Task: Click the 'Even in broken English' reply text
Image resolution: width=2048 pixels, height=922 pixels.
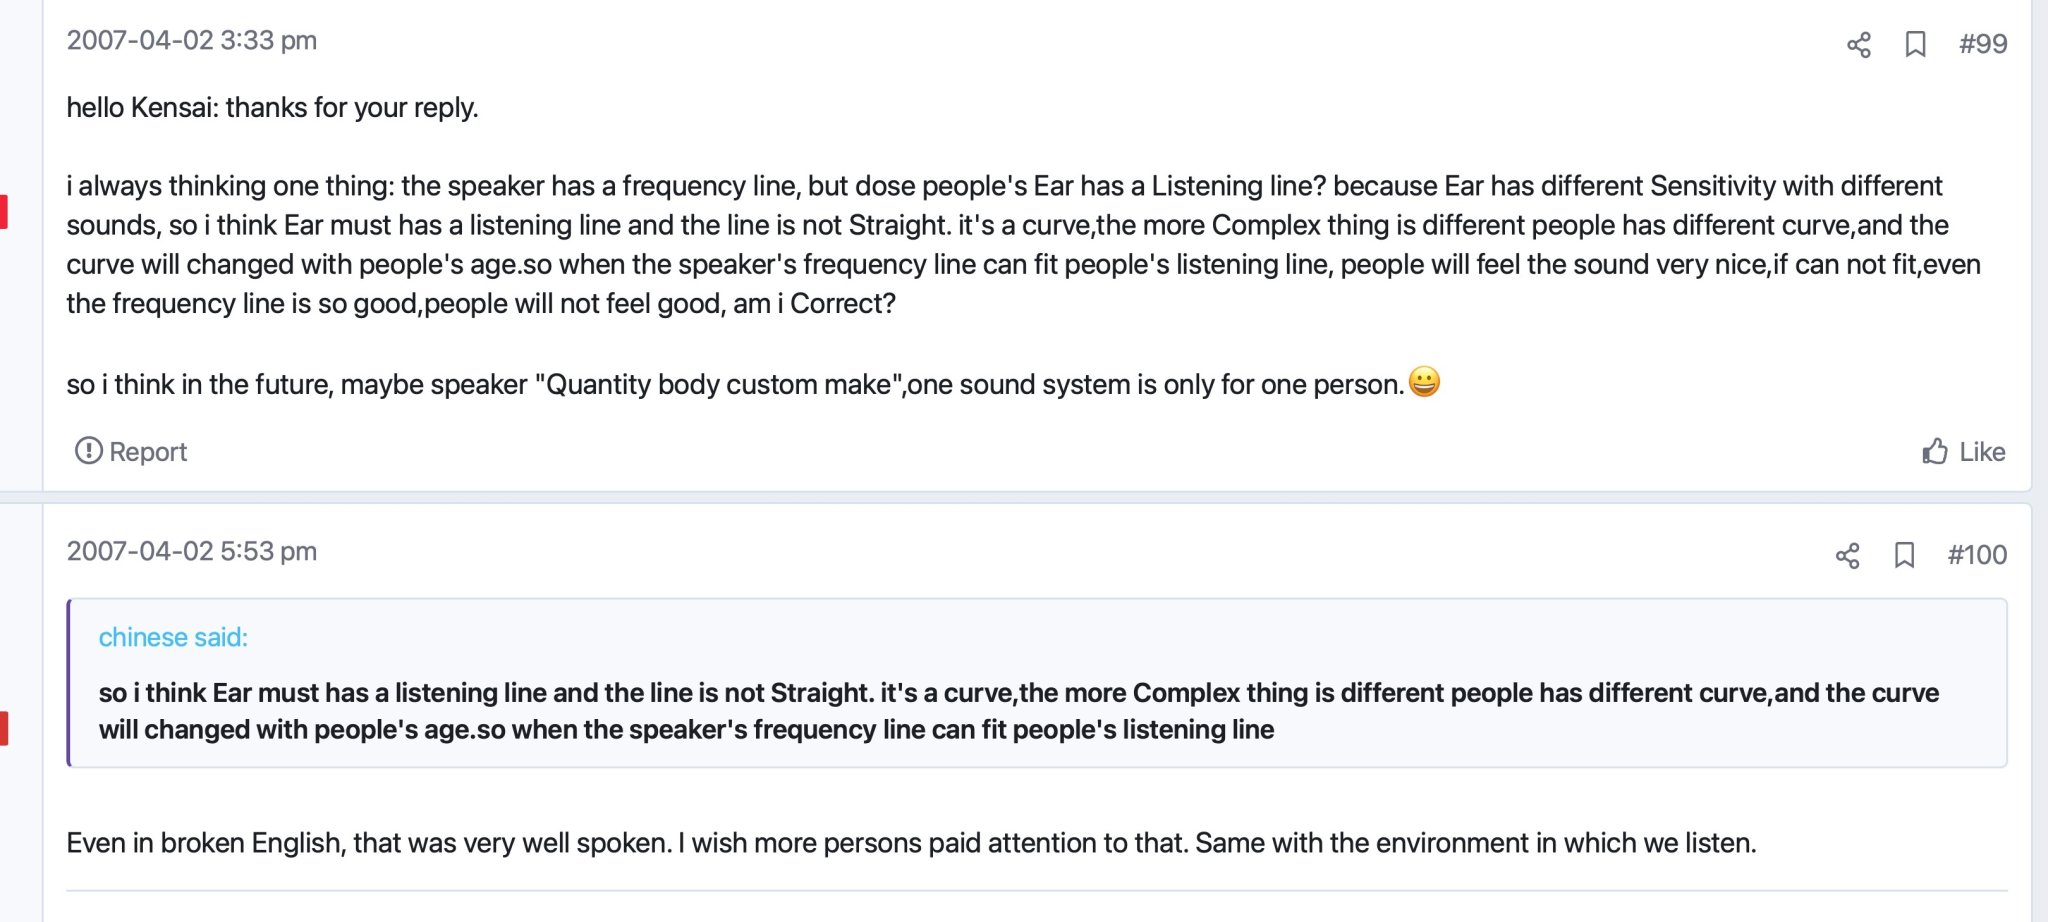Action: [x=911, y=843]
